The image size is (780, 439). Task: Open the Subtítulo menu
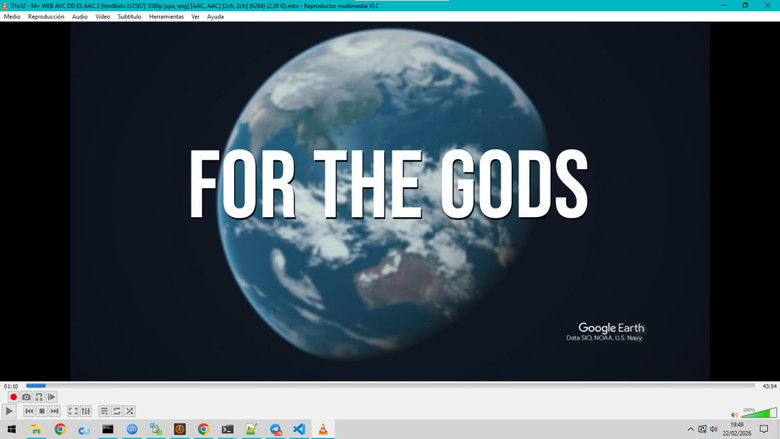(129, 17)
